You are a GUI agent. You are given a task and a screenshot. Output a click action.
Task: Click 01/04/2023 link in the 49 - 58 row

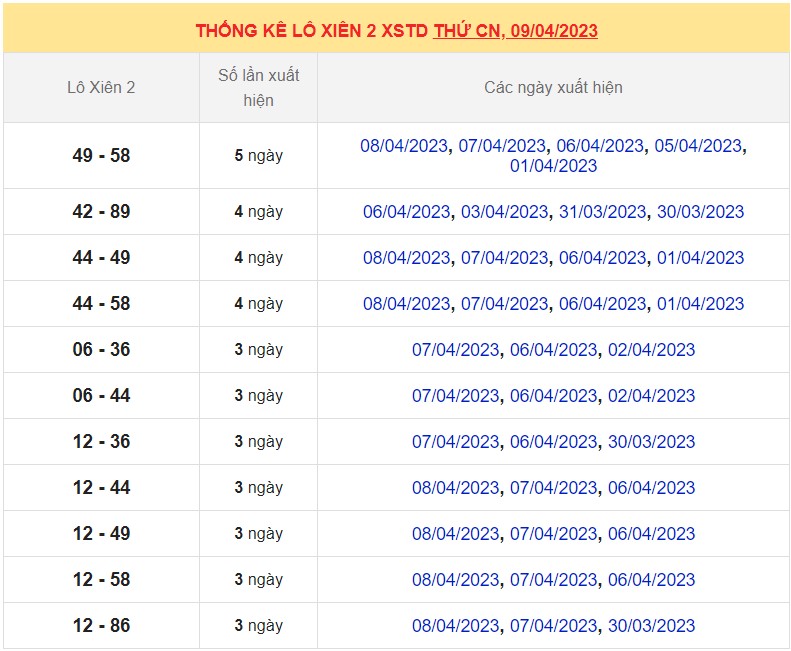[553, 166]
